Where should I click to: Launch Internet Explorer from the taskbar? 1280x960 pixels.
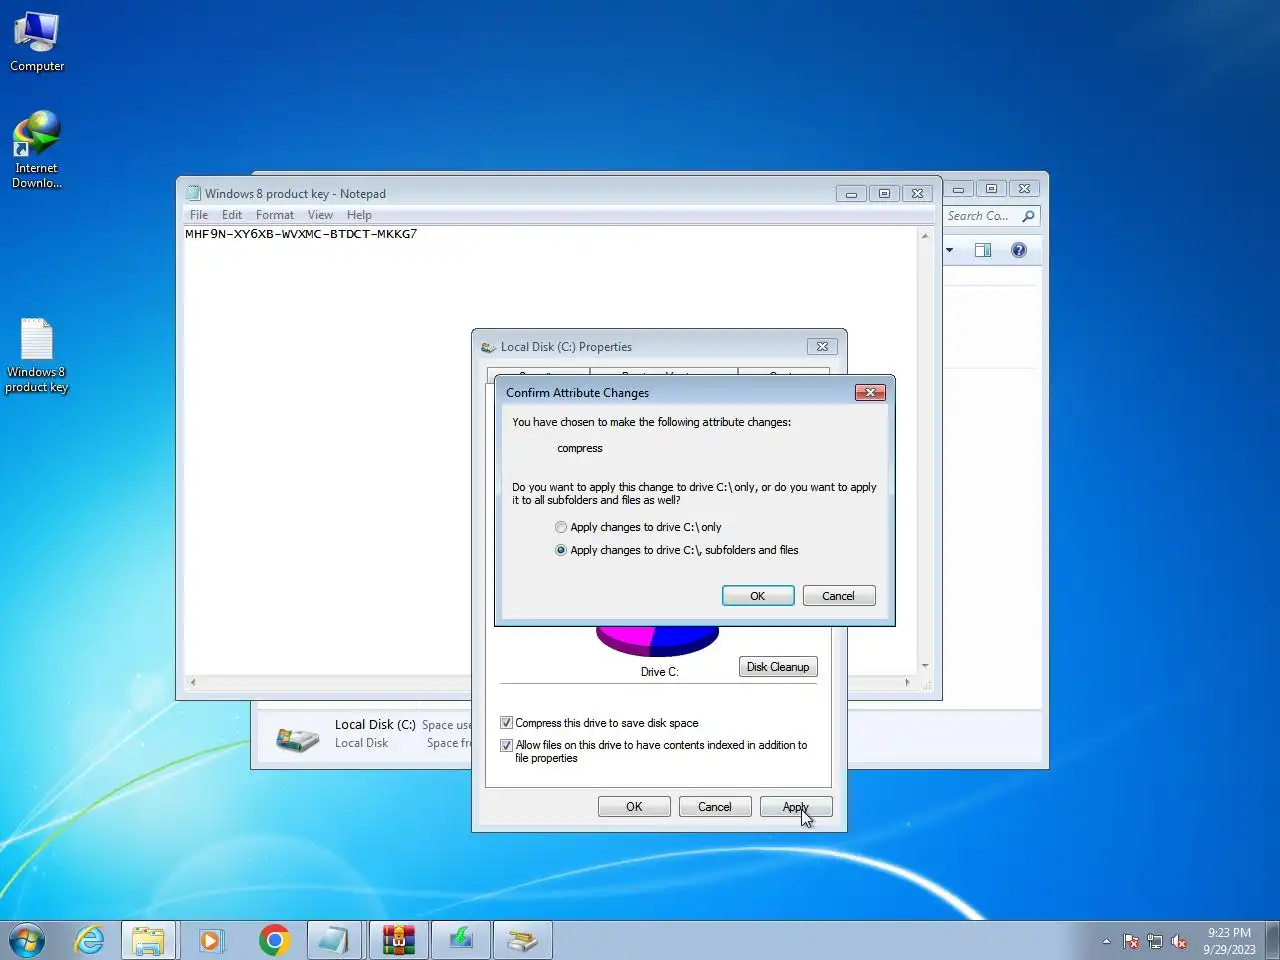[x=89, y=940]
